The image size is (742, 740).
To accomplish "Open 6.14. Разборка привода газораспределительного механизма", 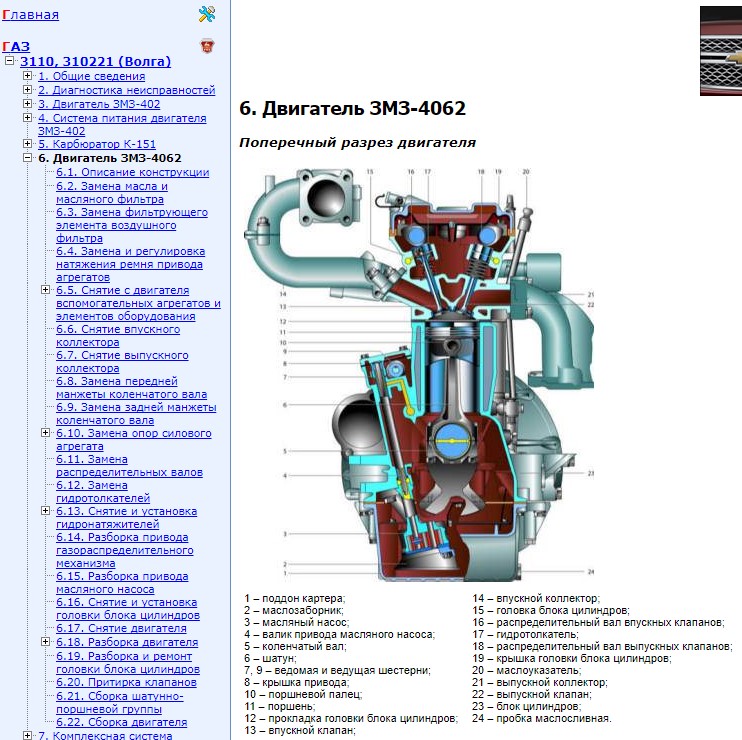I will coord(124,550).
